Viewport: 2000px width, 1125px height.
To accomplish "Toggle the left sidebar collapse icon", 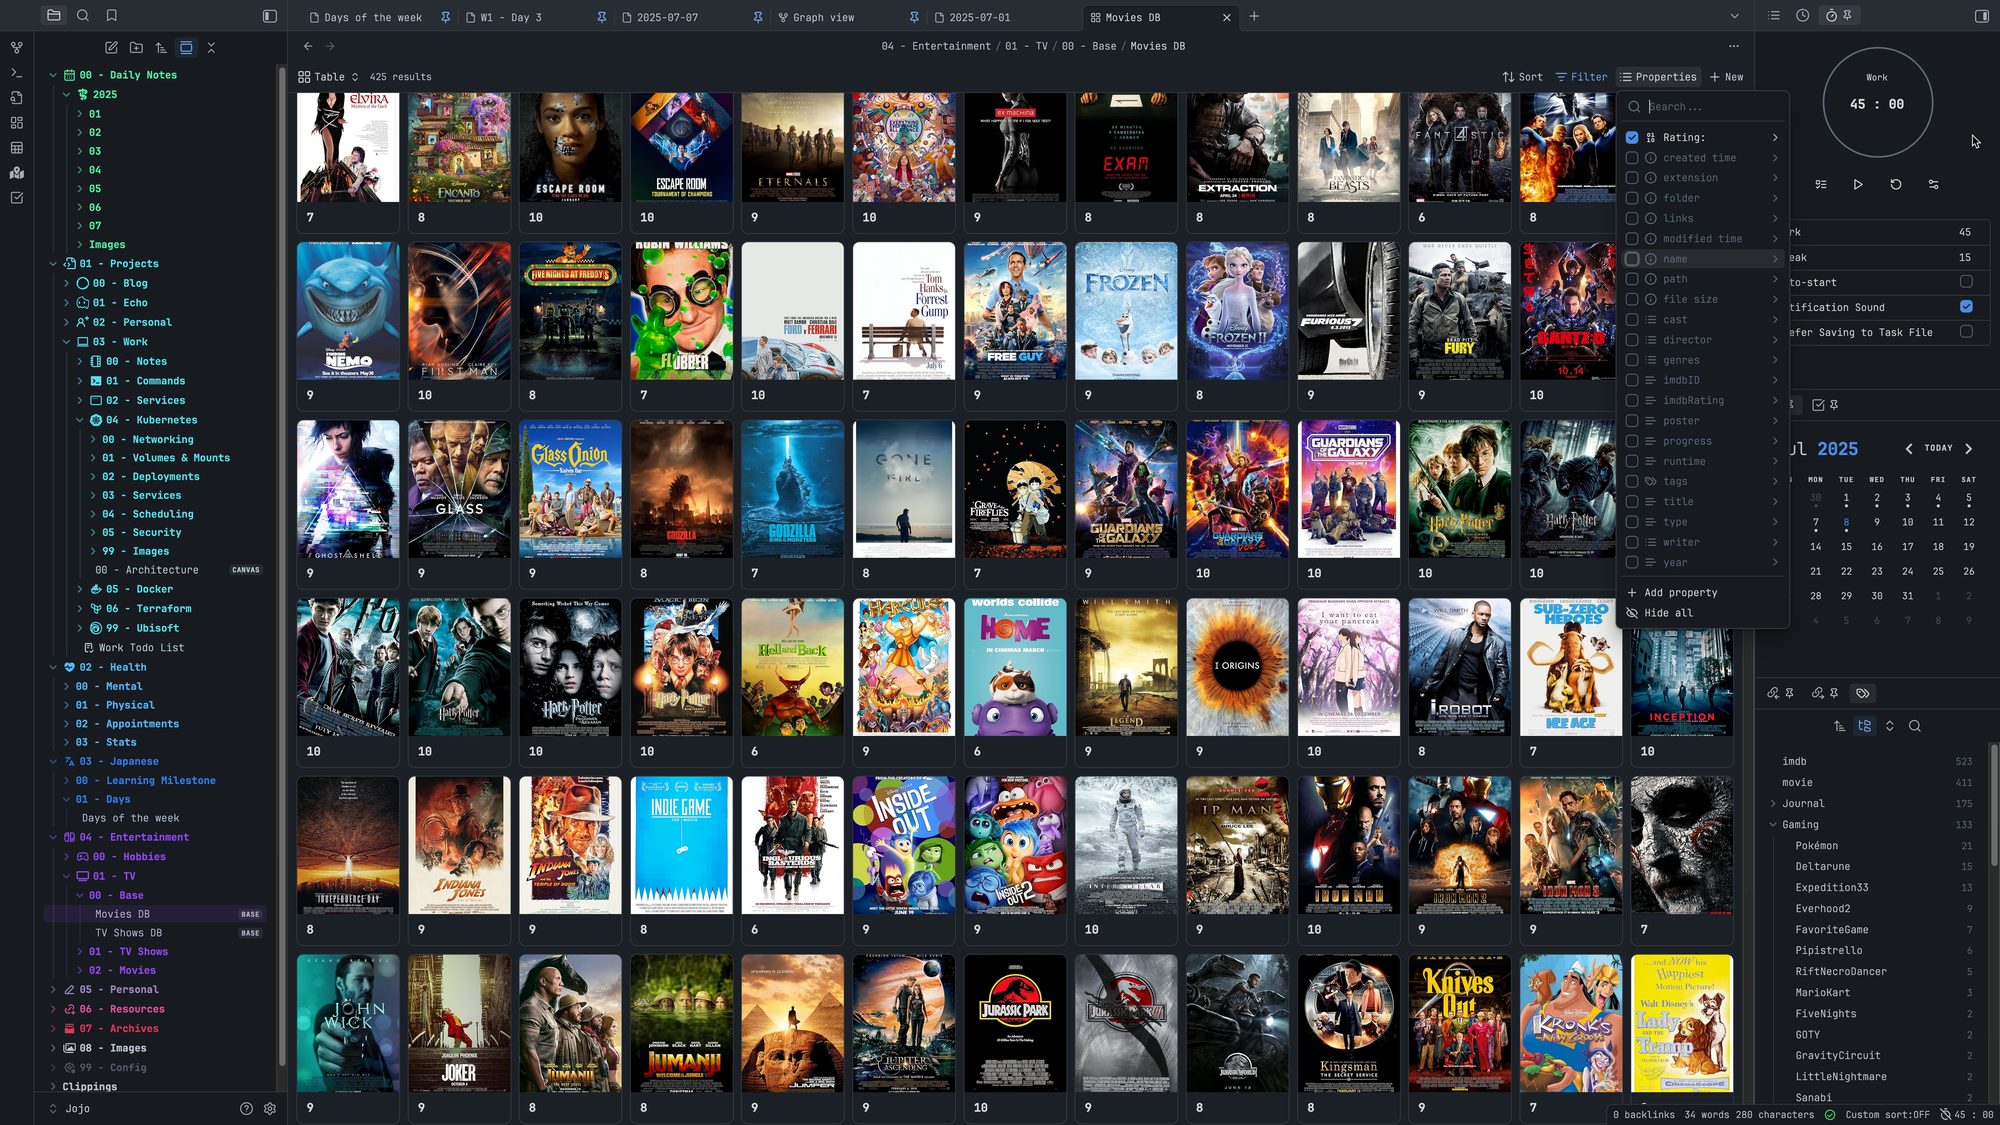I will [270, 16].
